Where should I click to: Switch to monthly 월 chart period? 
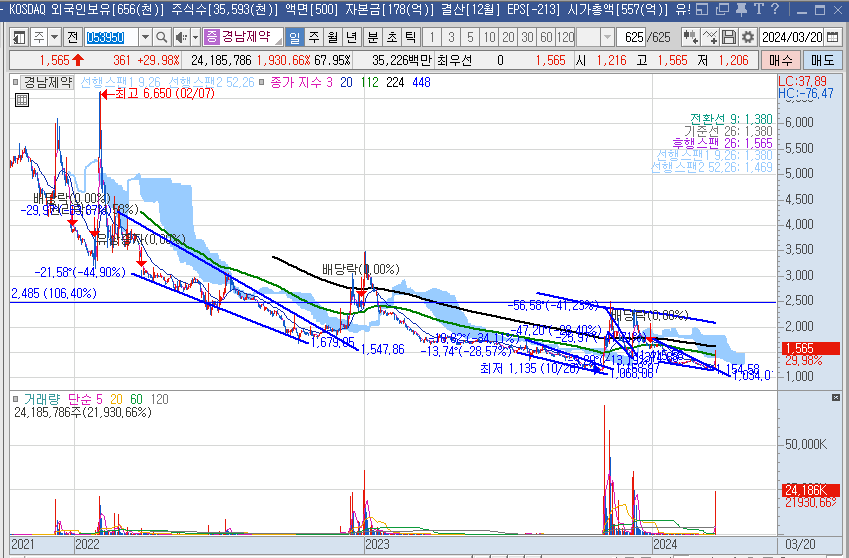point(332,37)
